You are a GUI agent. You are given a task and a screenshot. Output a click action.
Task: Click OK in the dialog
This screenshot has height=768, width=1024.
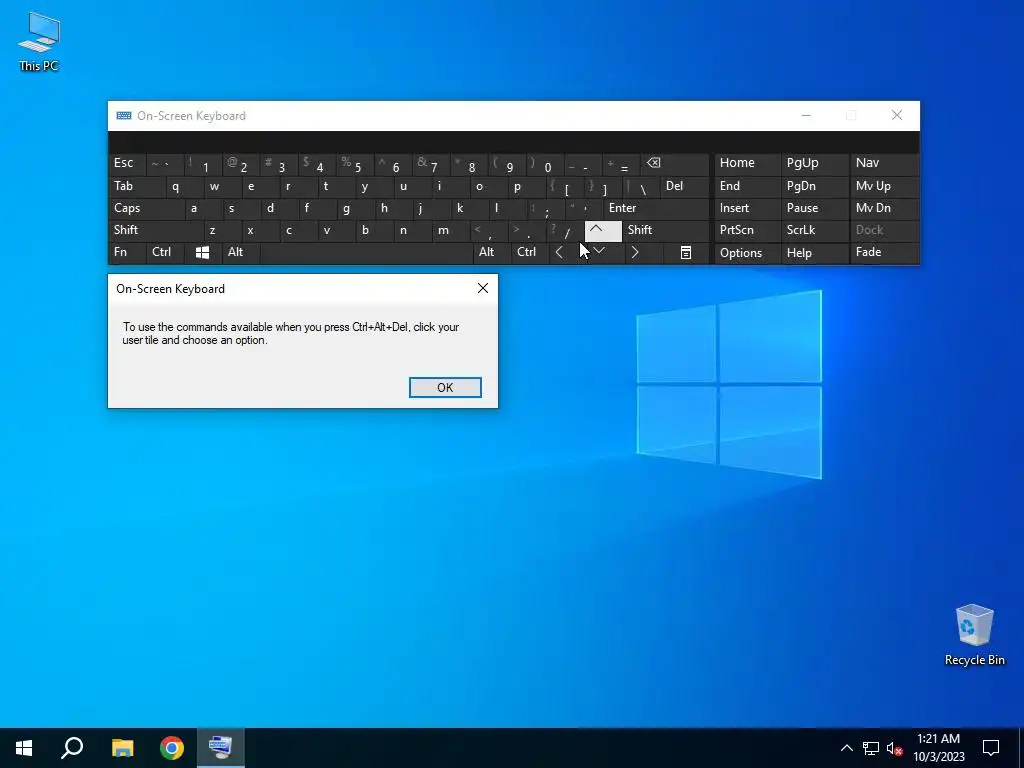[x=445, y=387]
